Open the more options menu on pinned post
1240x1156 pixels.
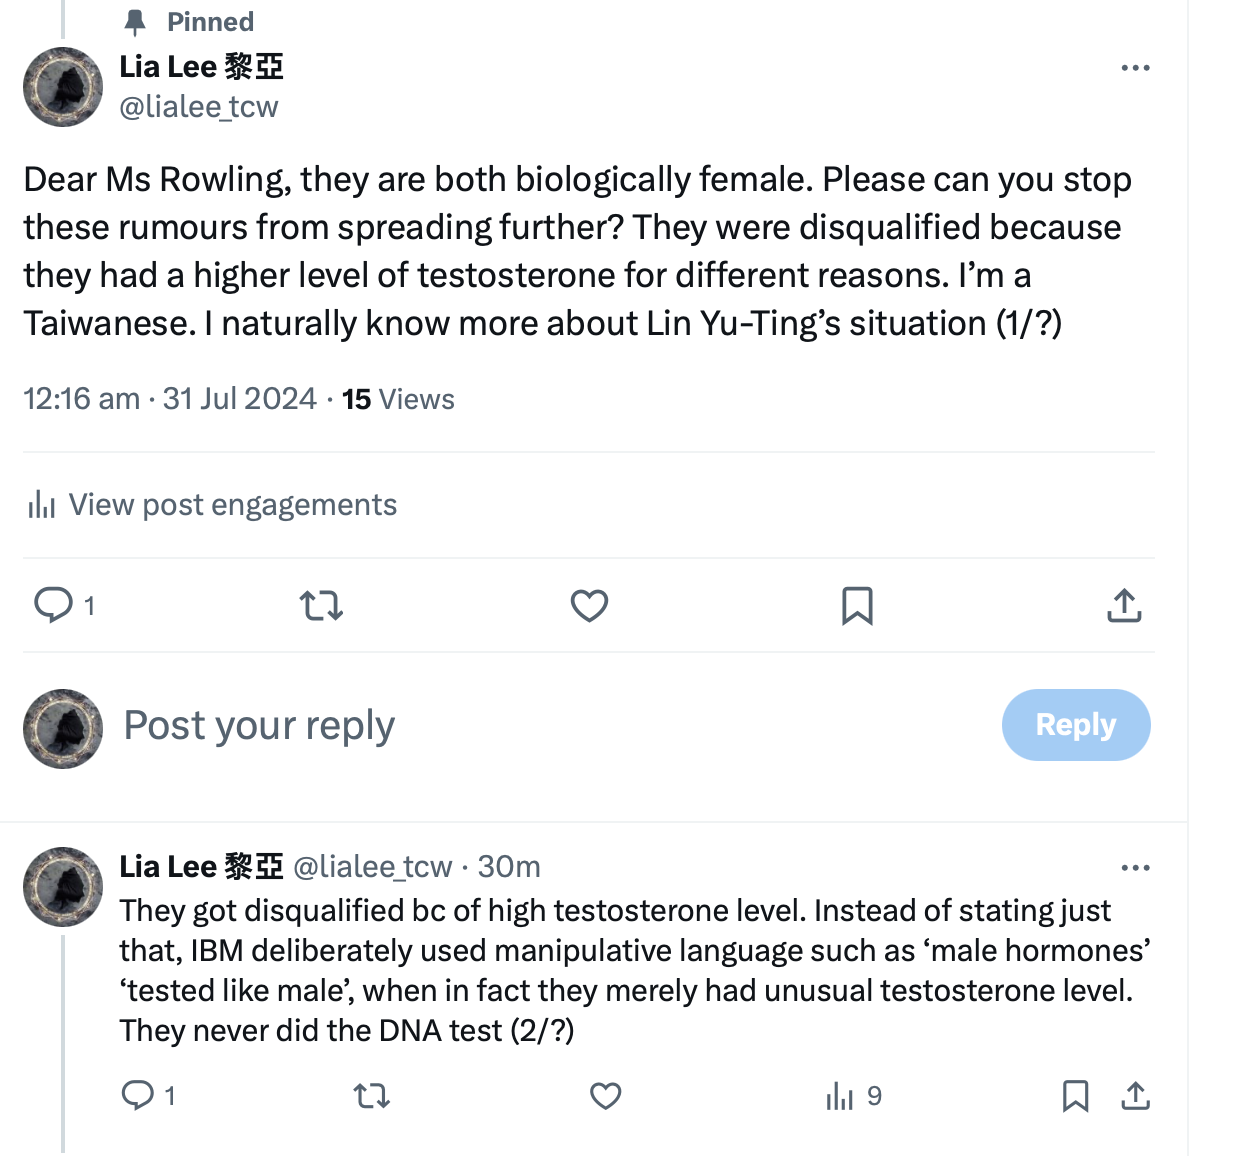(x=1135, y=68)
